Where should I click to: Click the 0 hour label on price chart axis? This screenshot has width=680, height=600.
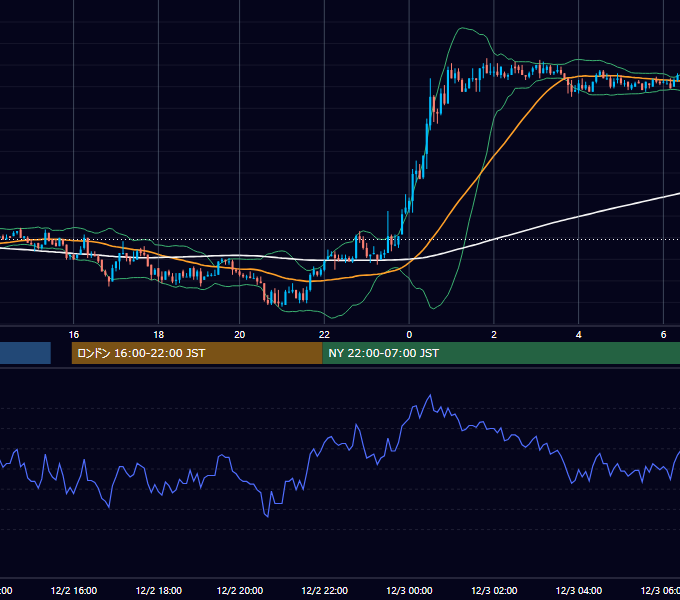coord(409,335)
